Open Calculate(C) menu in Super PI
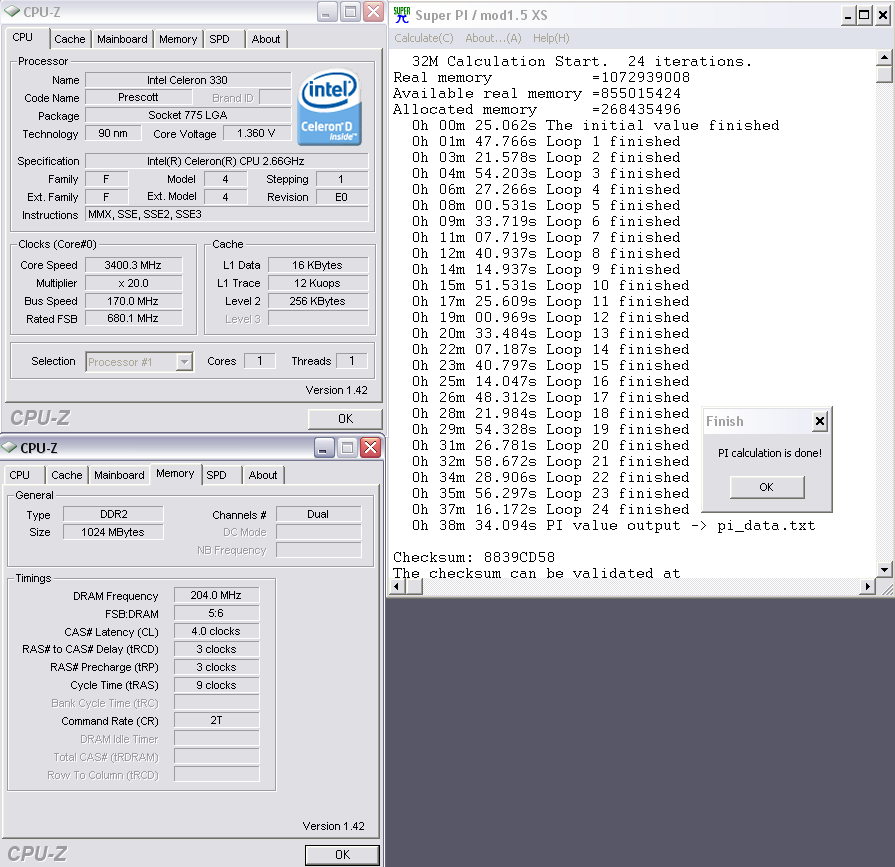 [x=424, y=38]
